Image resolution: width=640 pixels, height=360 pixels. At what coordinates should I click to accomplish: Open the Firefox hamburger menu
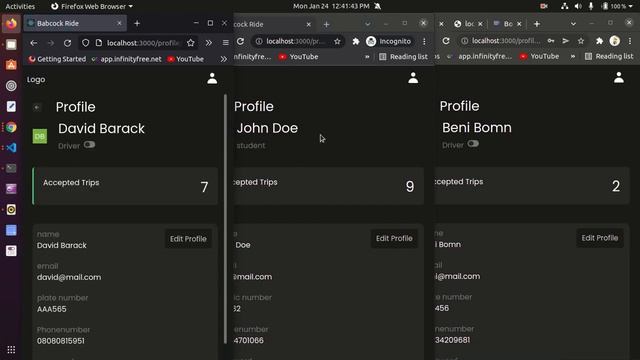226,43
